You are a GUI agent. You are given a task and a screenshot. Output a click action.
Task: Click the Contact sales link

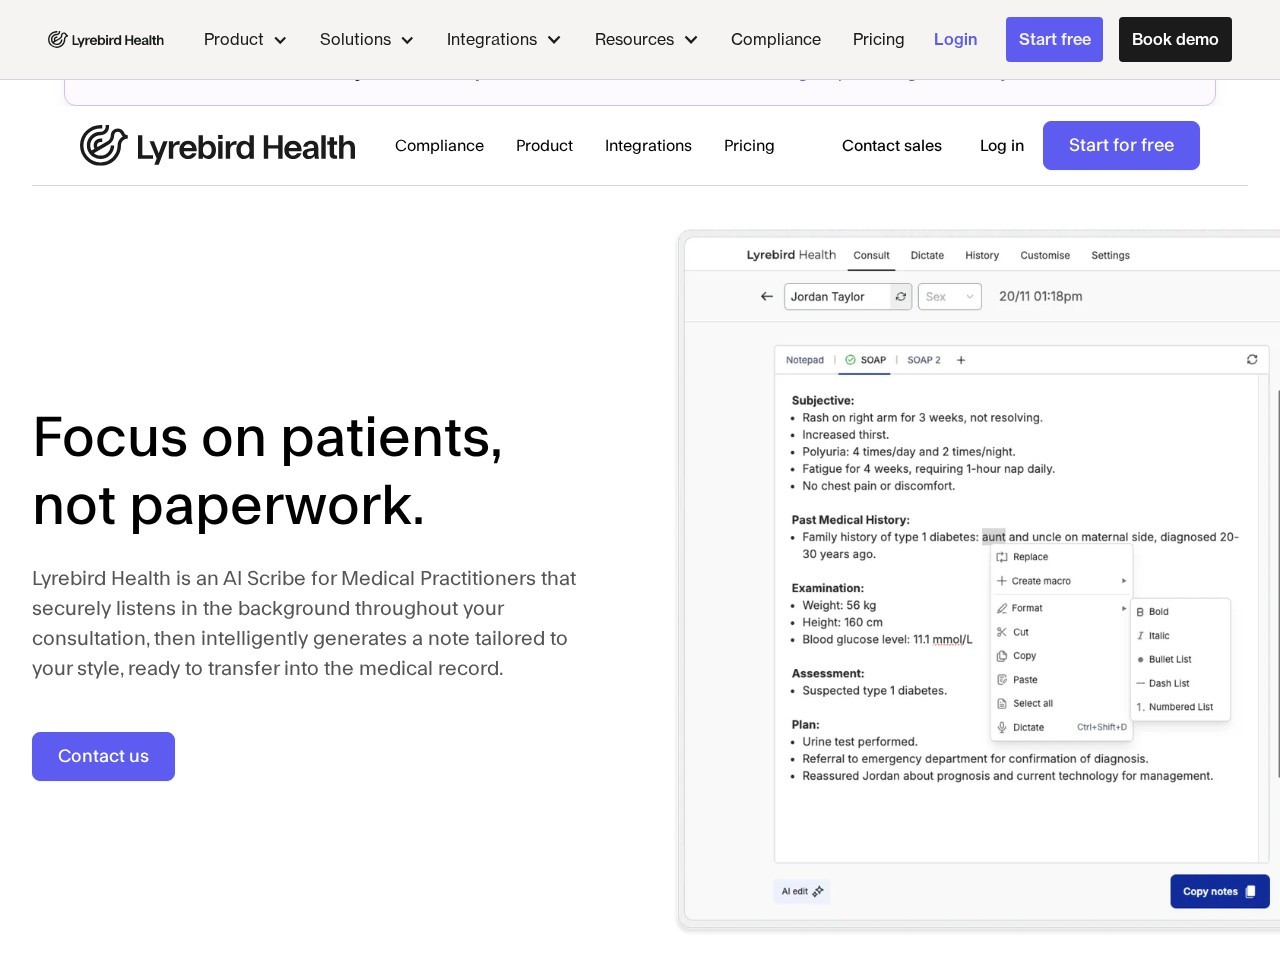click(x=892, y=146)
